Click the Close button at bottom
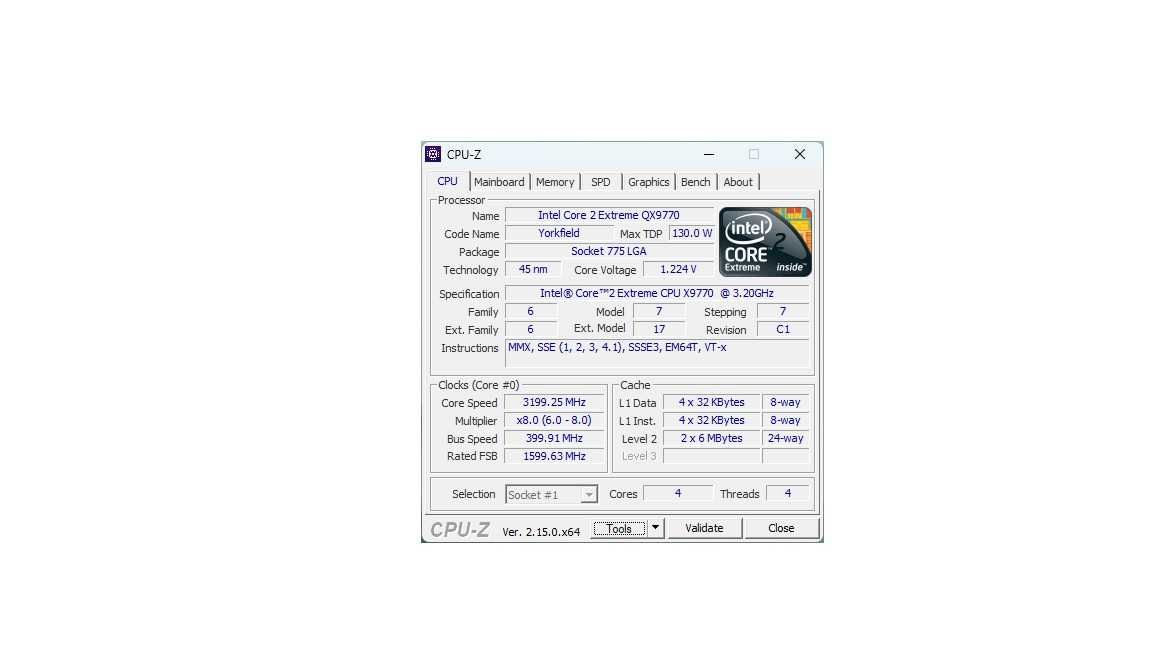The height and width of the screenshot is (648, 1152). point(781,528)
